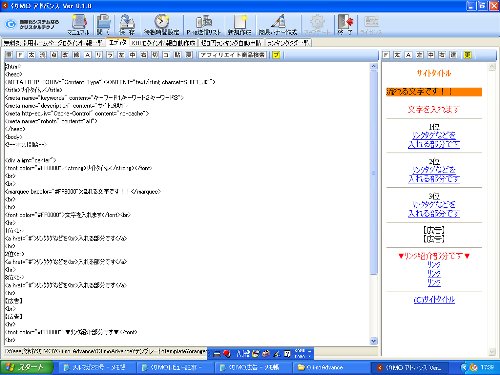Click the meta keywords line in editor
This screenshot has height=375, width=500.
click(94, 98)
